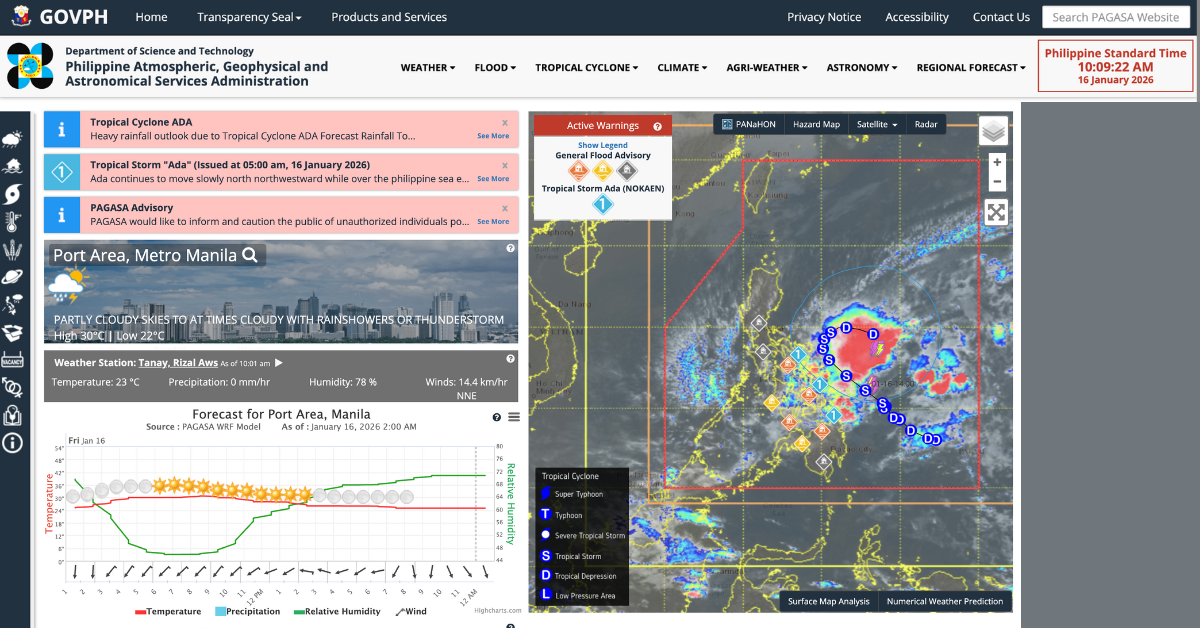Click the Surface Map Analysis button
This screenshot has width=1200, height=628.
click(828, 601)
